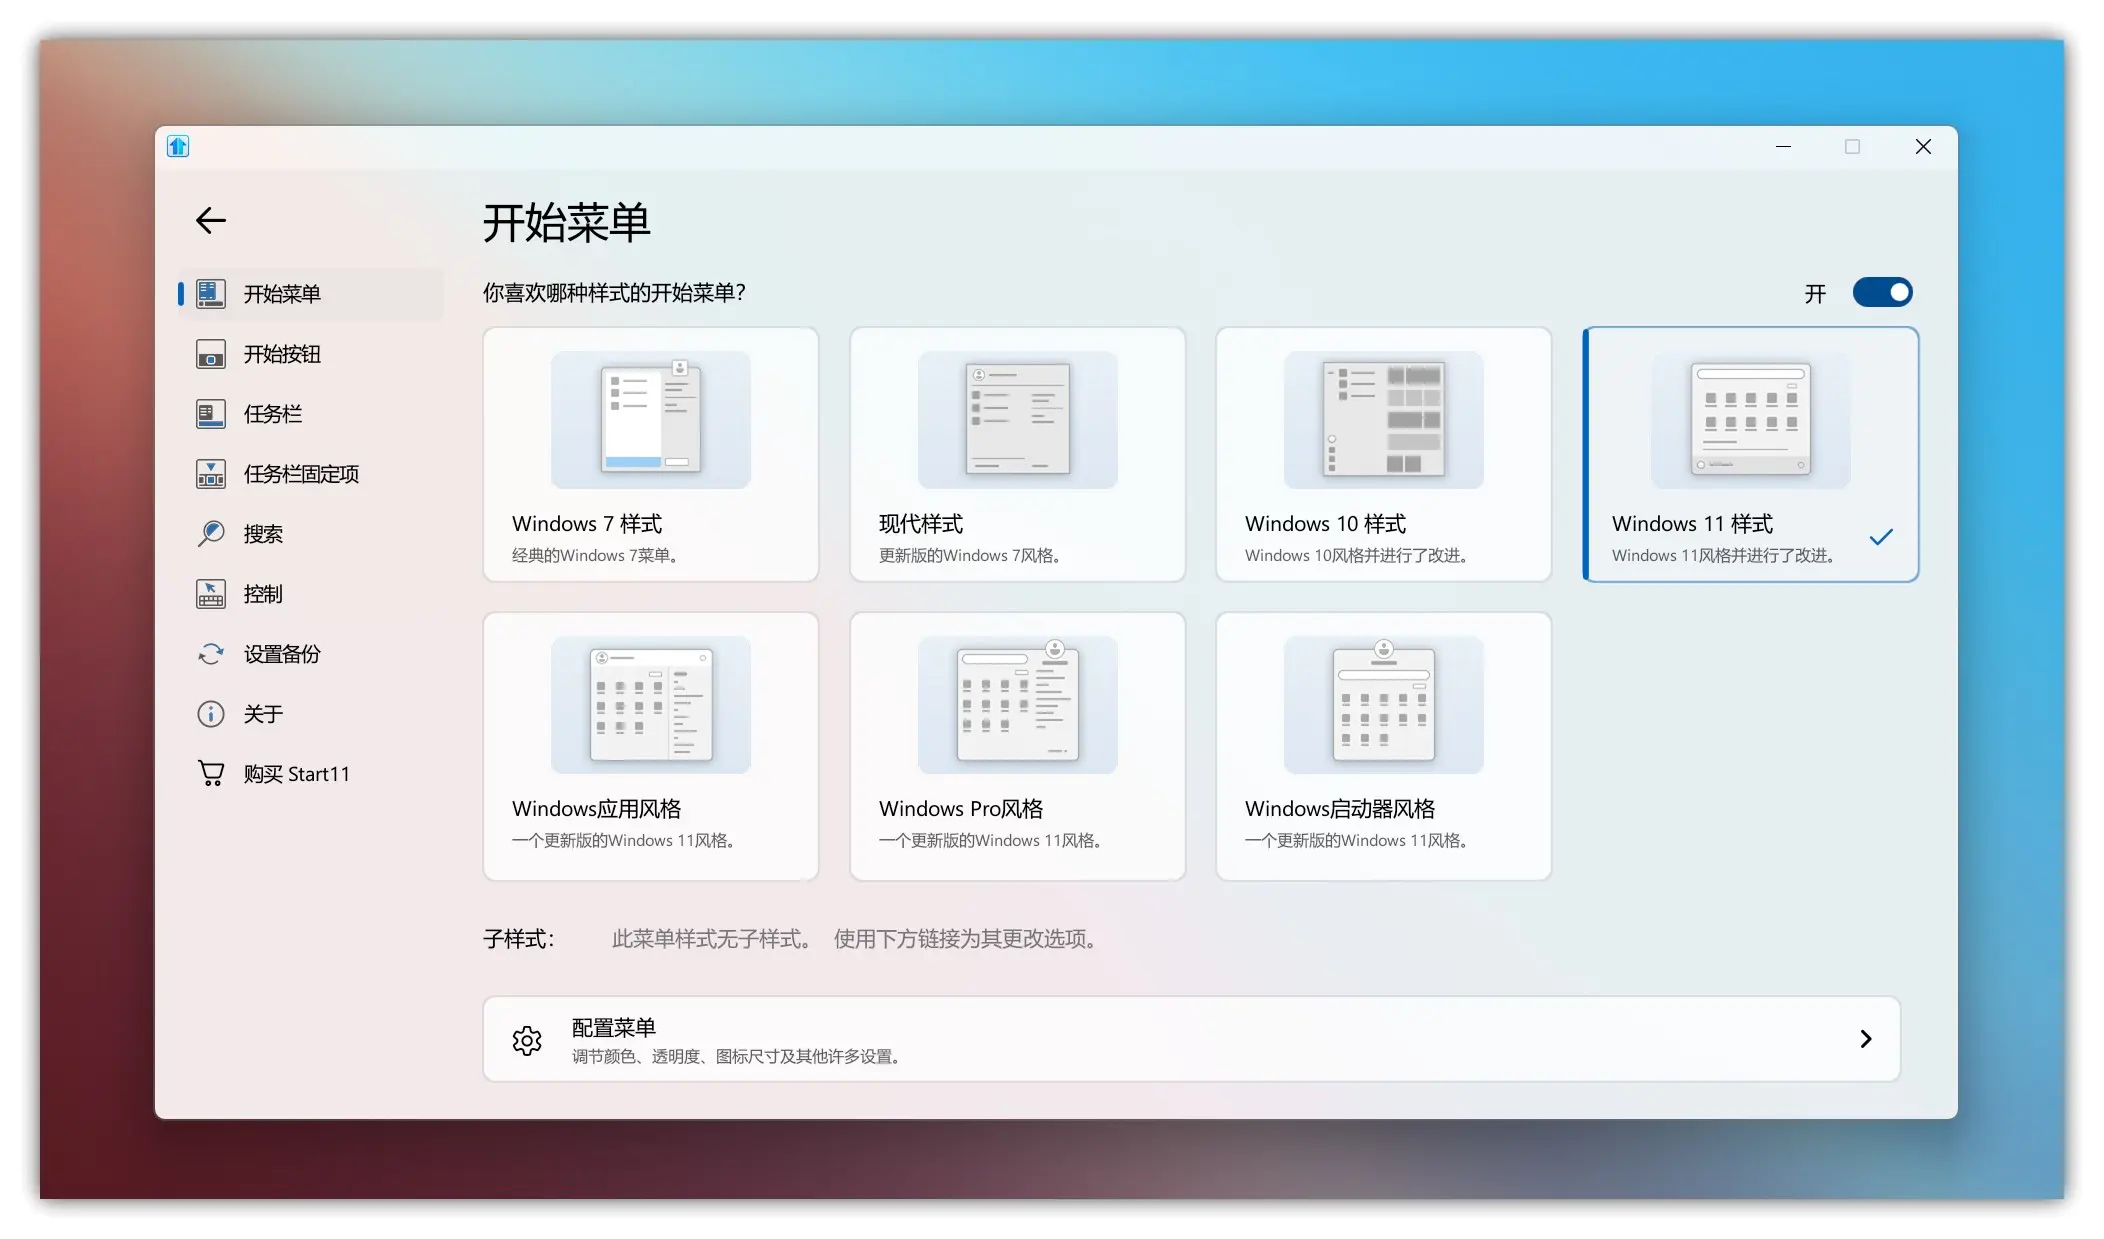Open the 控制 settings section
The image size is (2104, 1239).
(311, 594)
